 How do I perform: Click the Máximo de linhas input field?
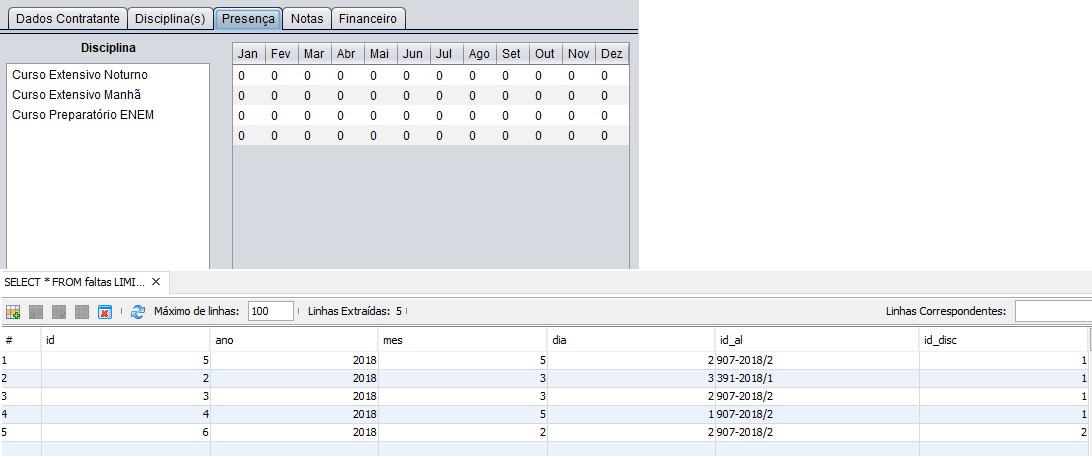pos(271,311)
